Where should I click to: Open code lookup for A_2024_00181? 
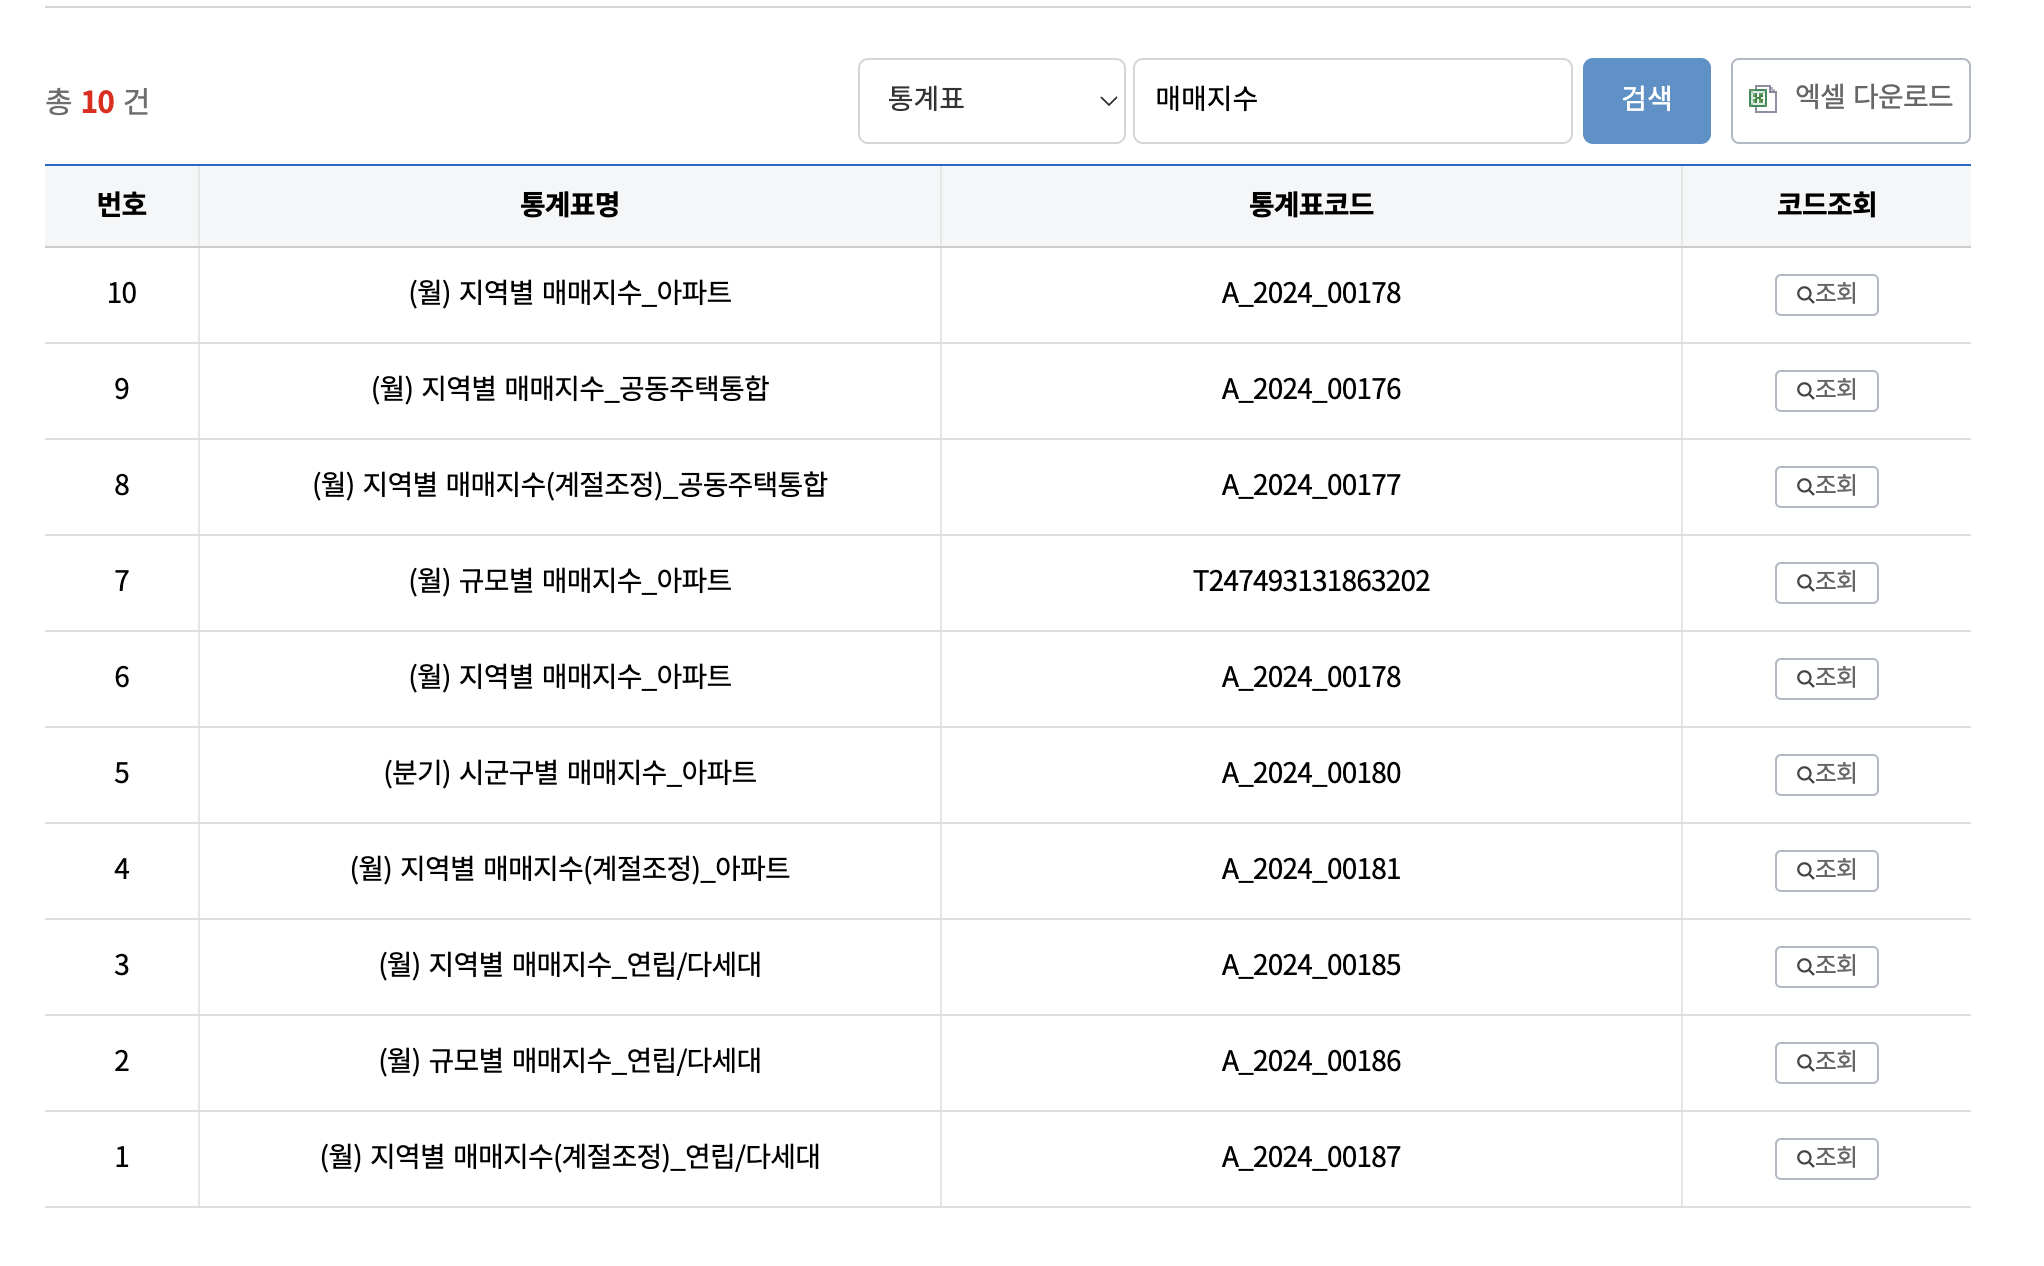(x=1825, y=870)
